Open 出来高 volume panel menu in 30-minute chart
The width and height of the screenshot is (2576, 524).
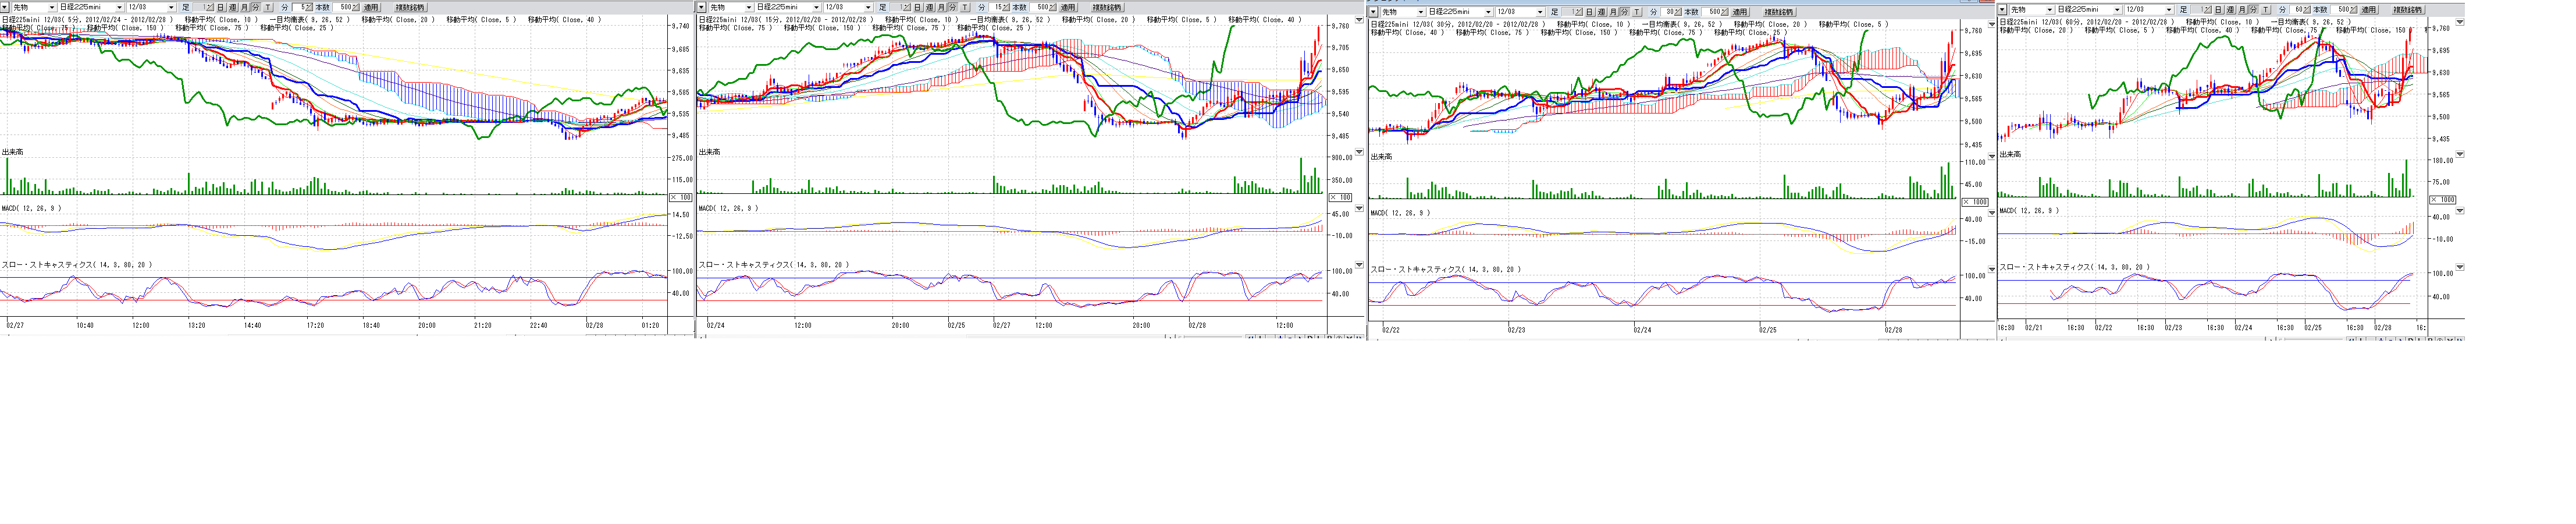[1991, 156]
